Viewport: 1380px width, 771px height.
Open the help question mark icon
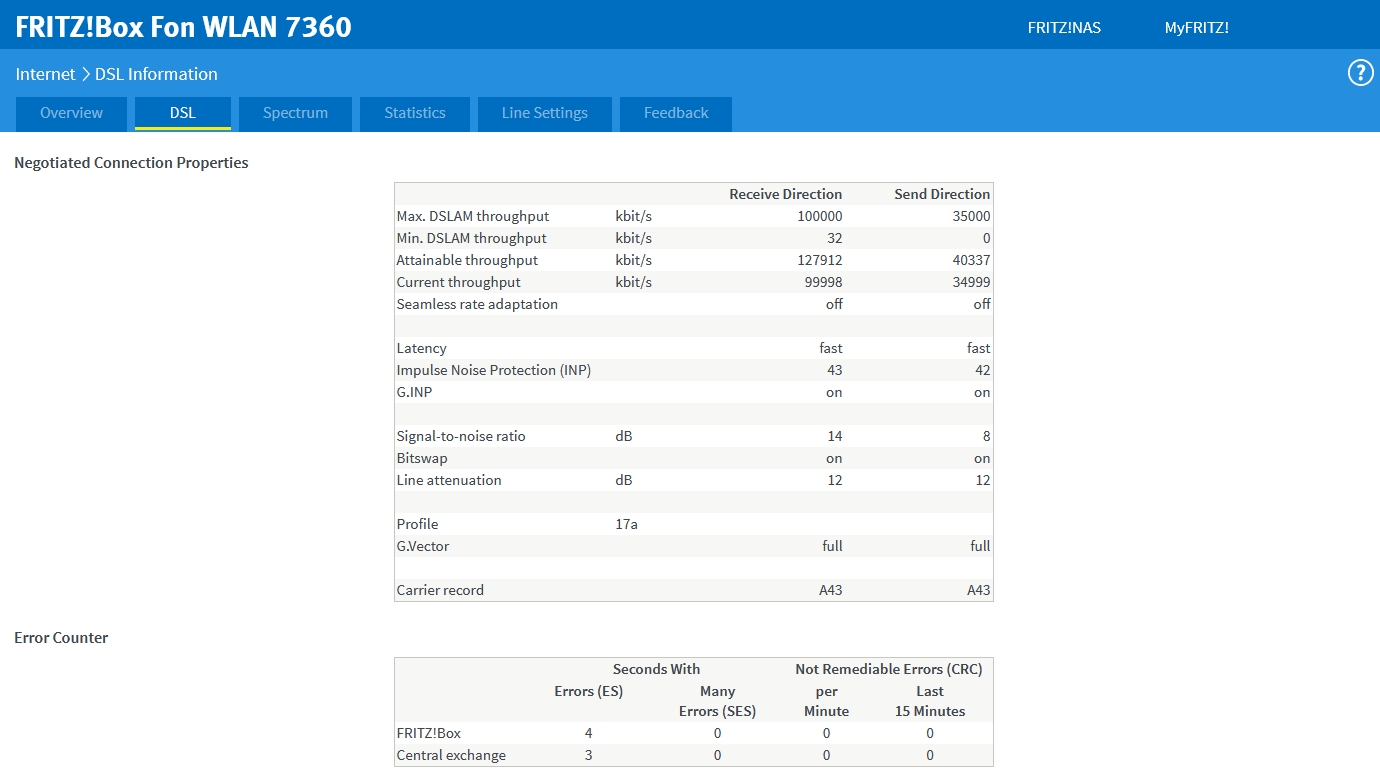pyautogui.click(x=1360, y=73)
